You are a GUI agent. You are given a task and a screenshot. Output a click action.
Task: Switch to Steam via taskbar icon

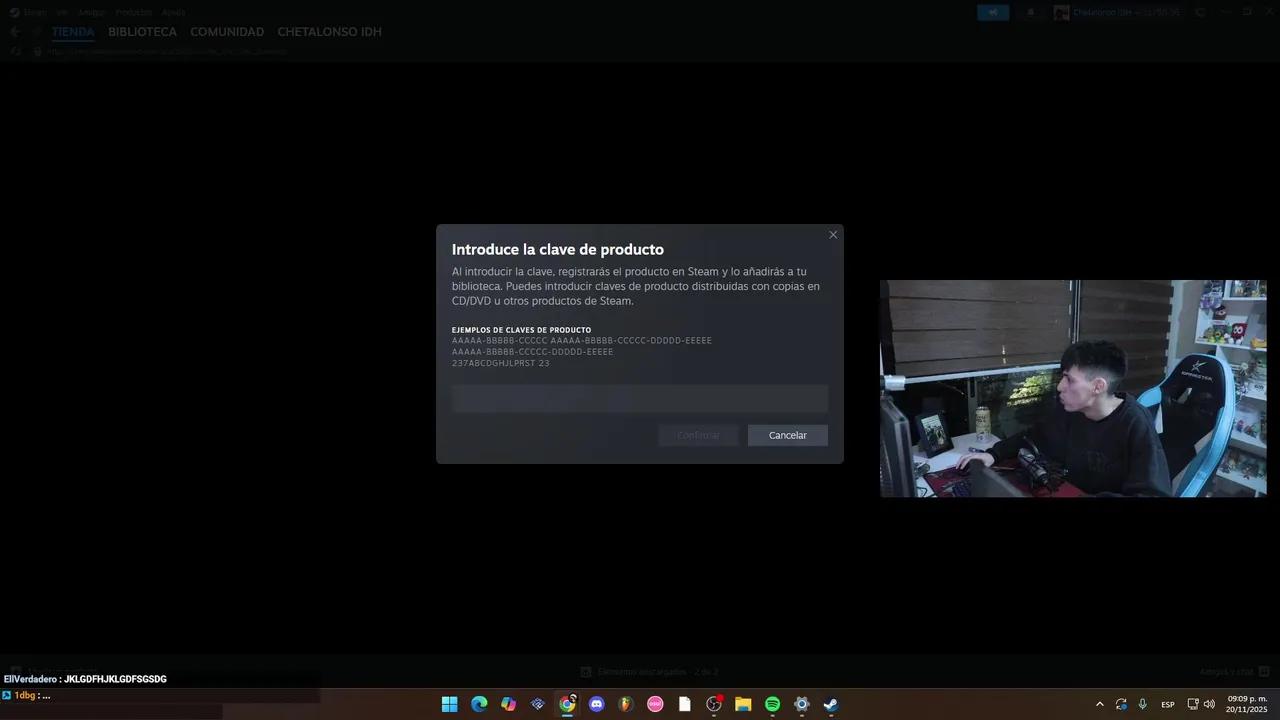pos(831,704)
